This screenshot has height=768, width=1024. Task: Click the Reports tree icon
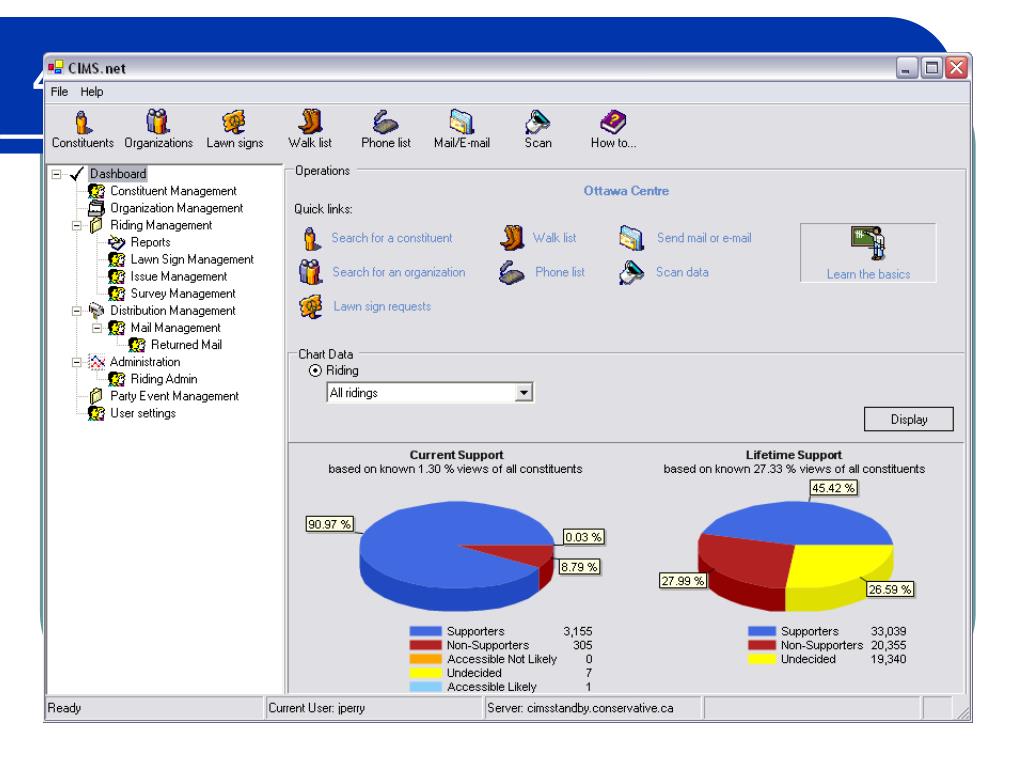[116, 242]
